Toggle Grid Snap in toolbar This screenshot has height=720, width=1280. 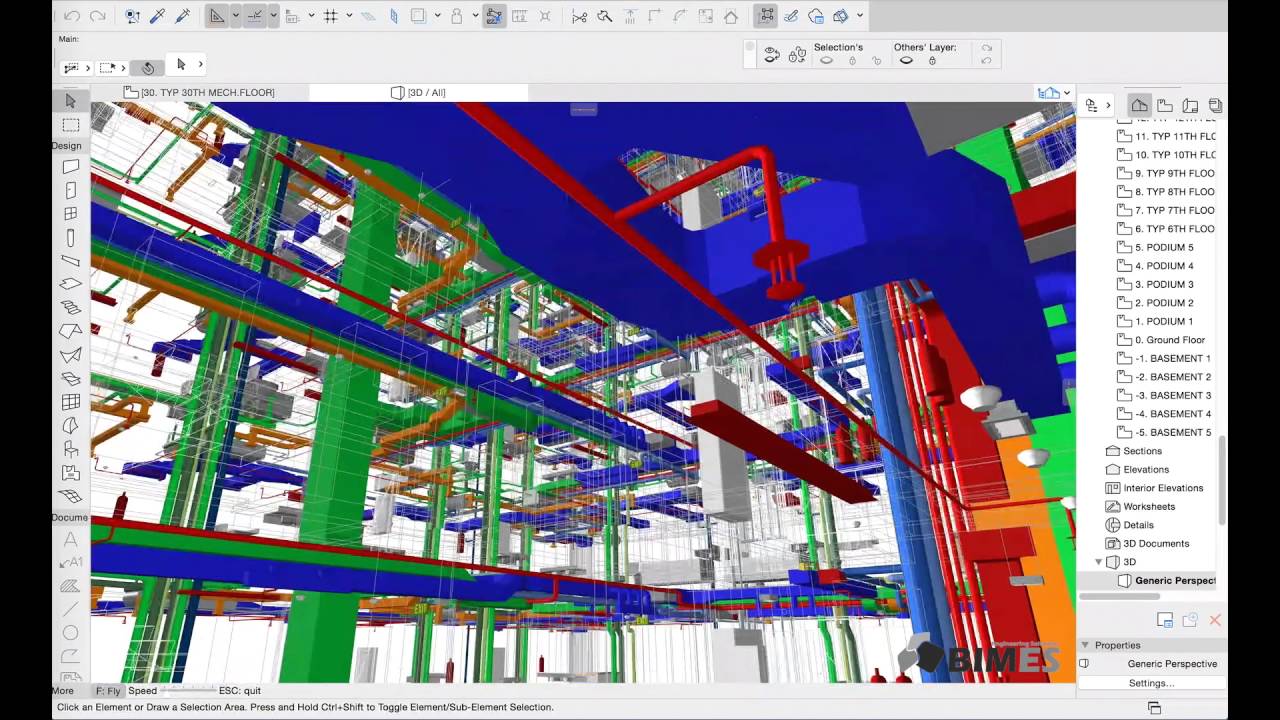click(x=330, y=16)
